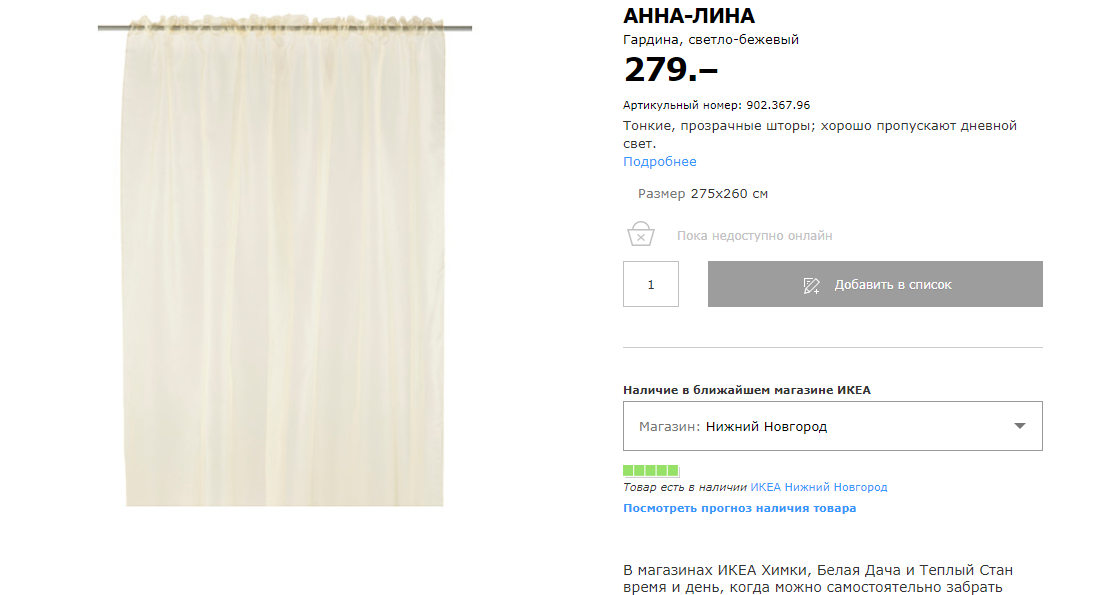This screenshot has width=1112, height=595.
Task: Click the Наличие в ближайшем магазине ИКЕА heading
Action: pos(747,390)
